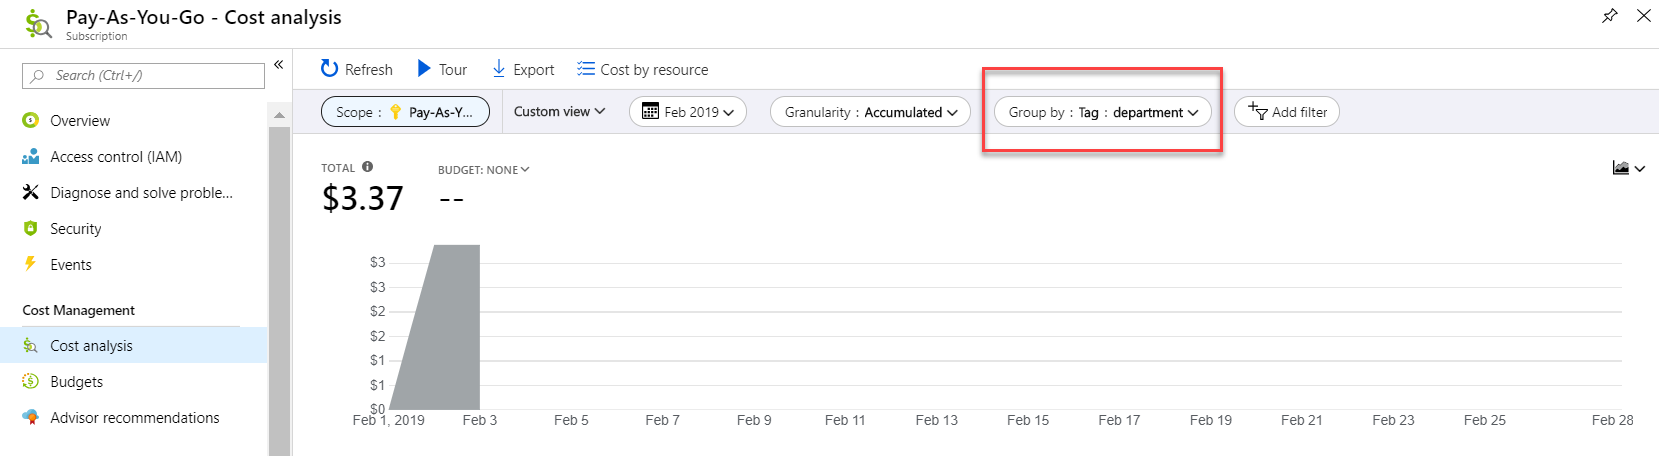The height and width of the screenshot is (456, 1659).
Task: Click the sidebar scrollbar up arrow
Action: pos(279,115)
